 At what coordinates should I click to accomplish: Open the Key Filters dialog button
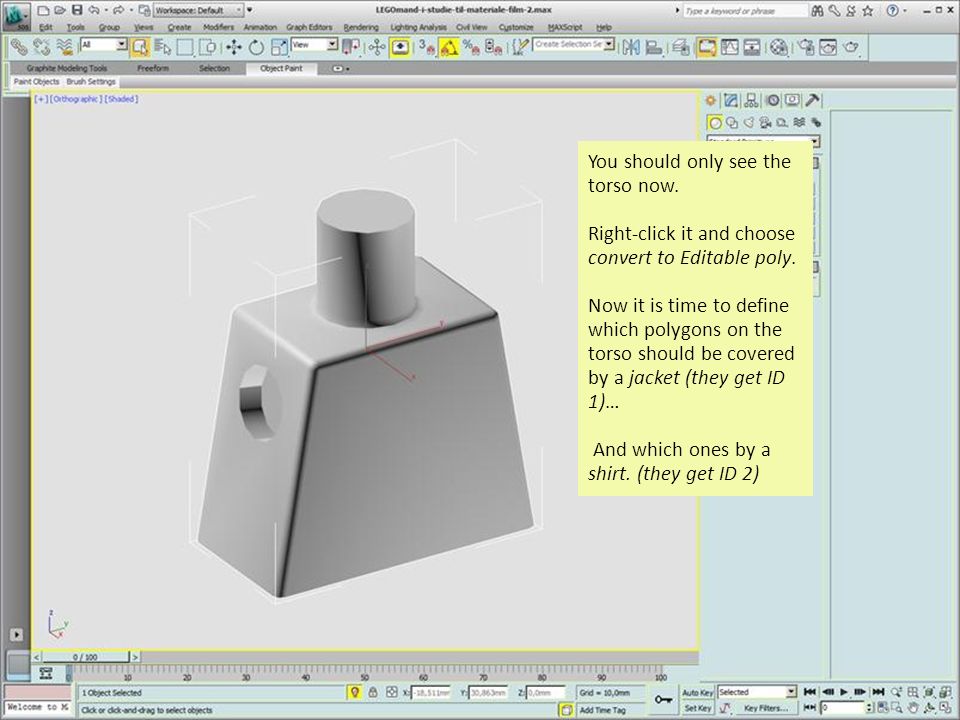[767, 708]
